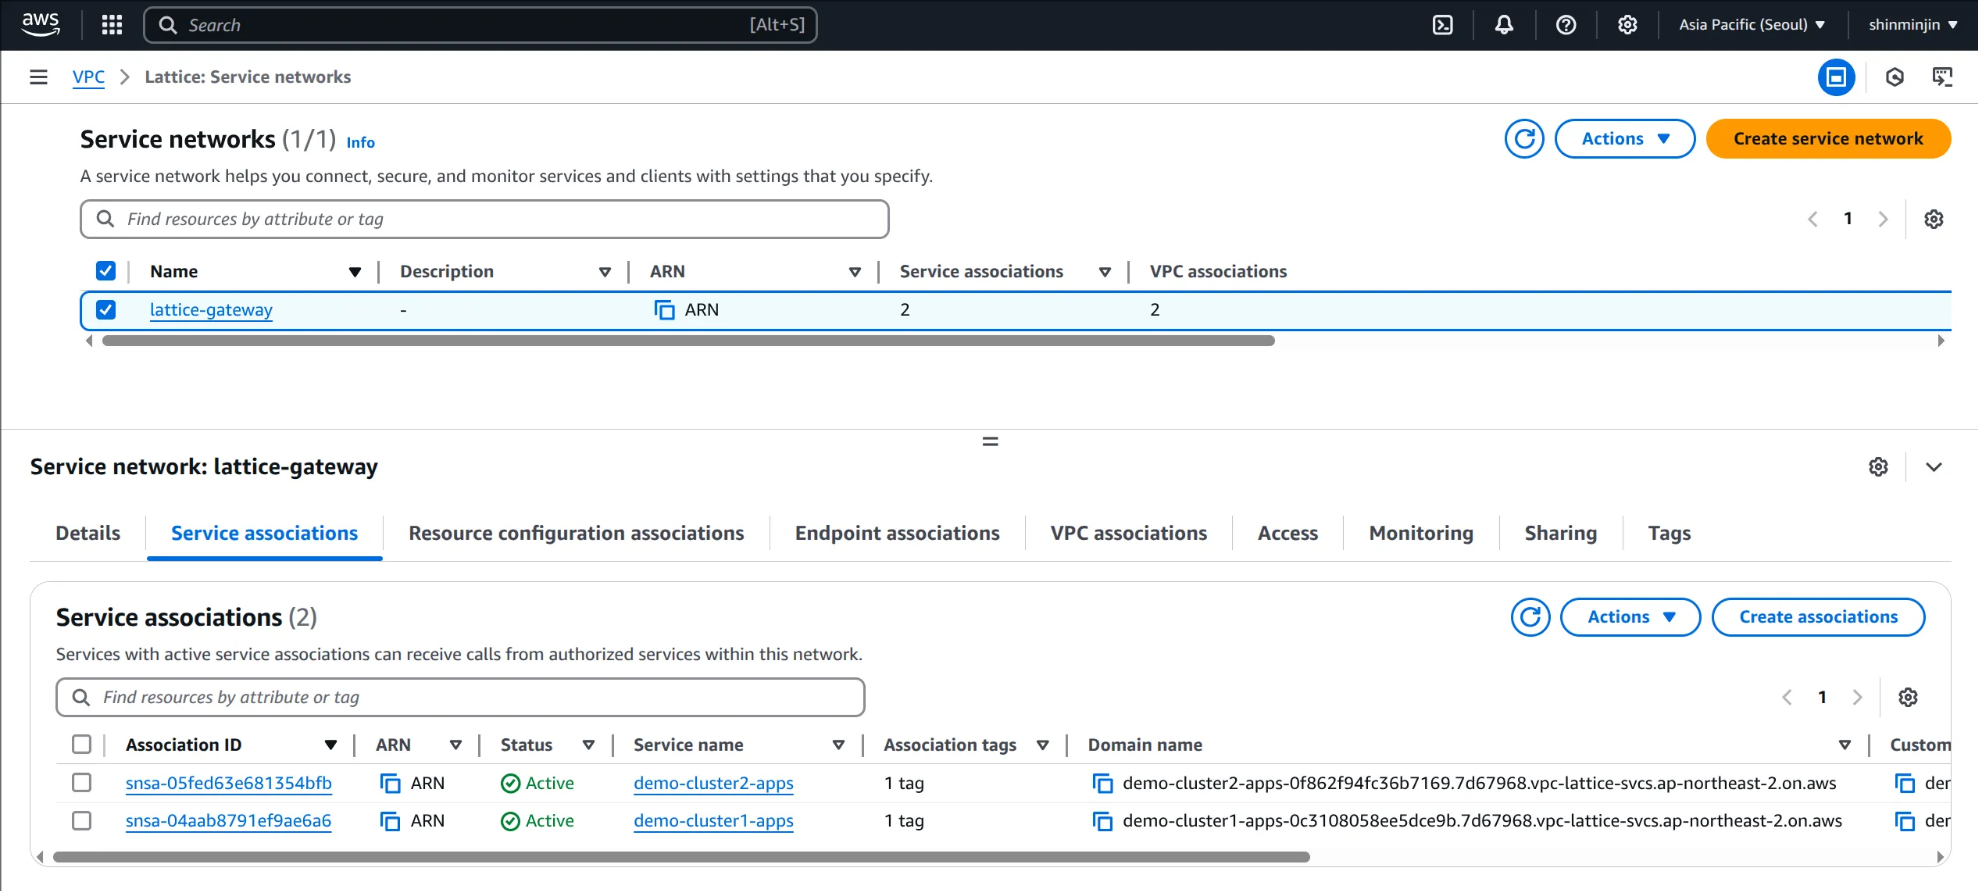This screenshot has width=1978, height=891.
Task: Click the blue split panel icon
Action: [1836, 77]
